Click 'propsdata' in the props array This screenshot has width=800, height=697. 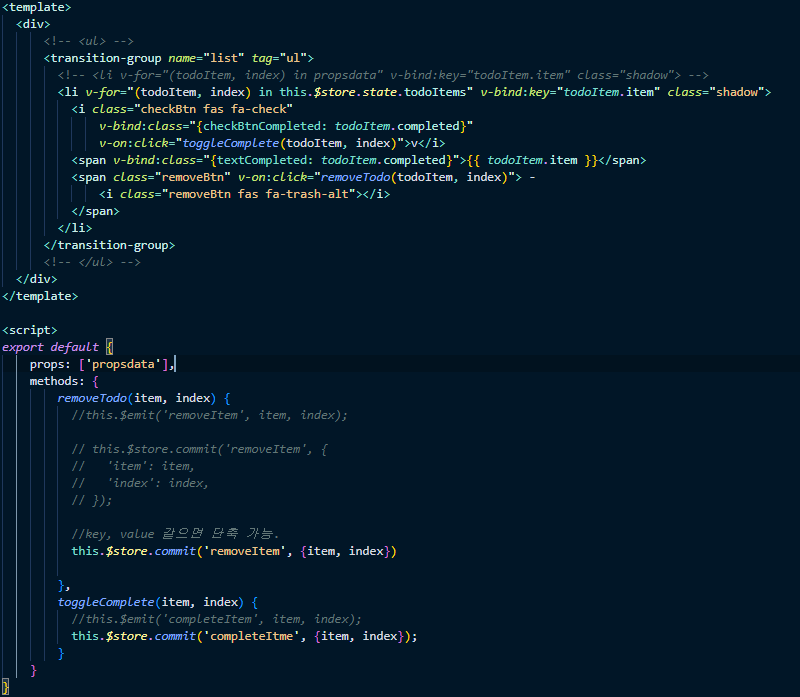(123, 364)
